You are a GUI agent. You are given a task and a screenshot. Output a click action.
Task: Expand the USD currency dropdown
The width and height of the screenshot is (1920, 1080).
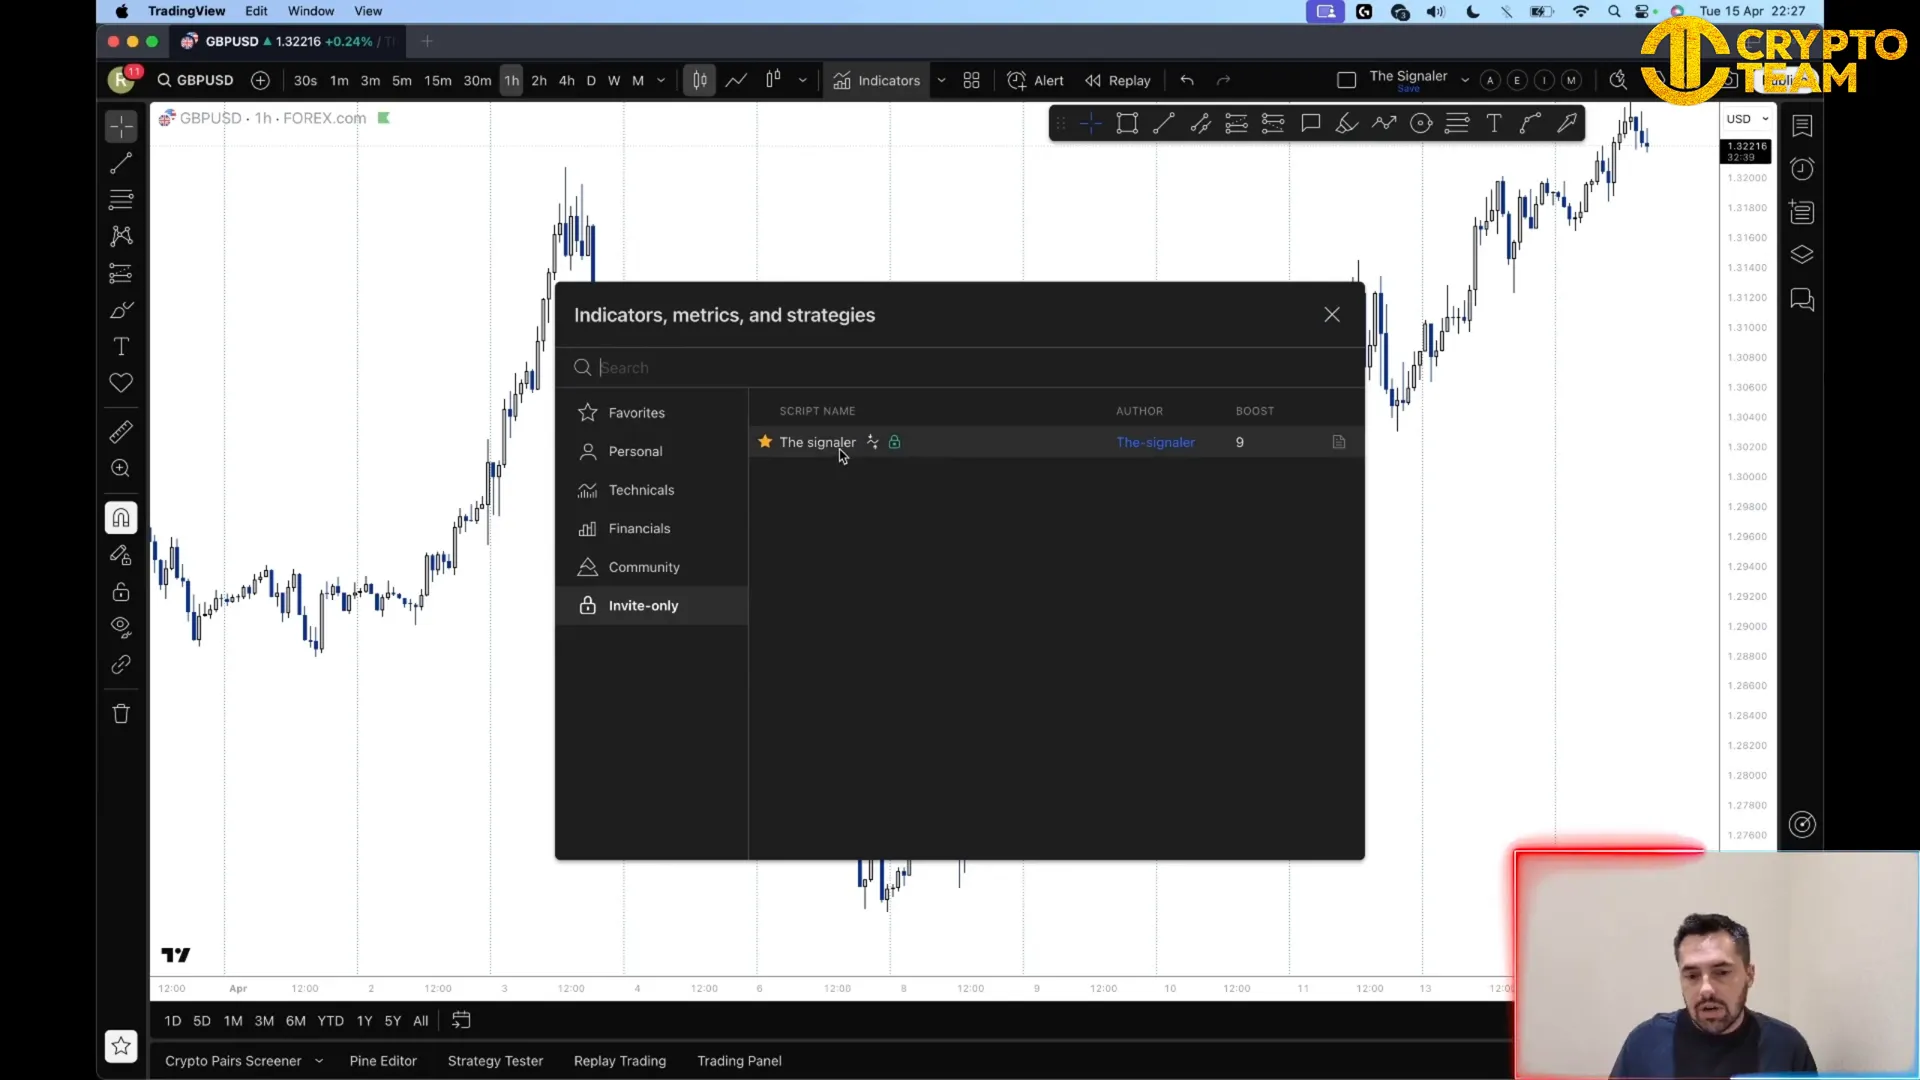[x=1747, y=119]
